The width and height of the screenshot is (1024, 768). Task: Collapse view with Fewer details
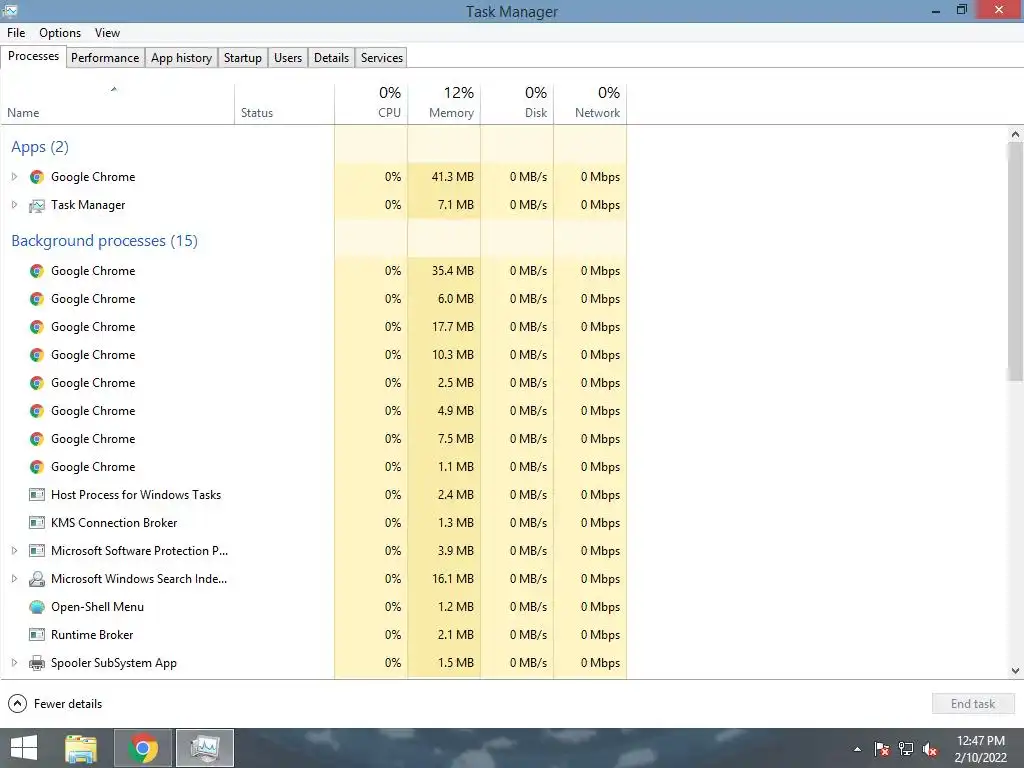(56, 703)
